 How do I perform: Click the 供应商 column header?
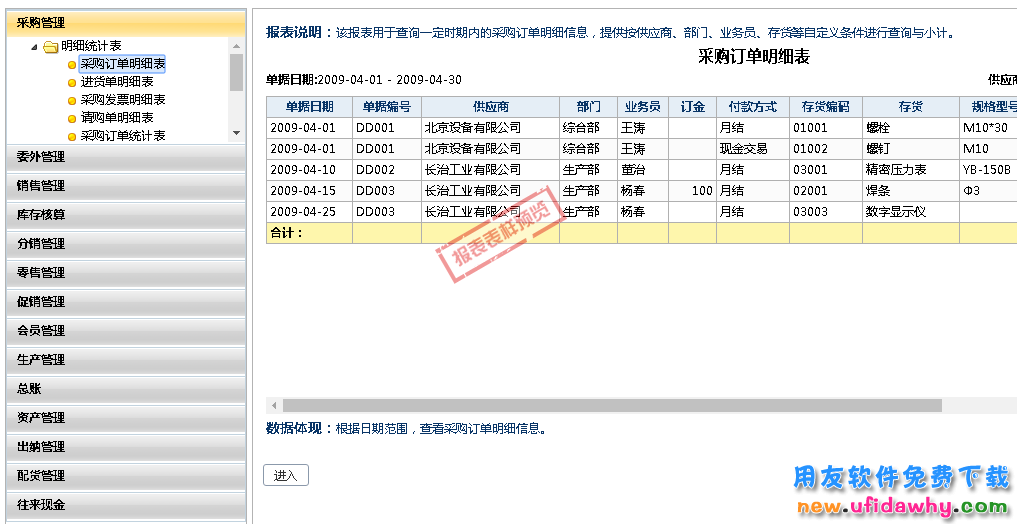[490, 107]
